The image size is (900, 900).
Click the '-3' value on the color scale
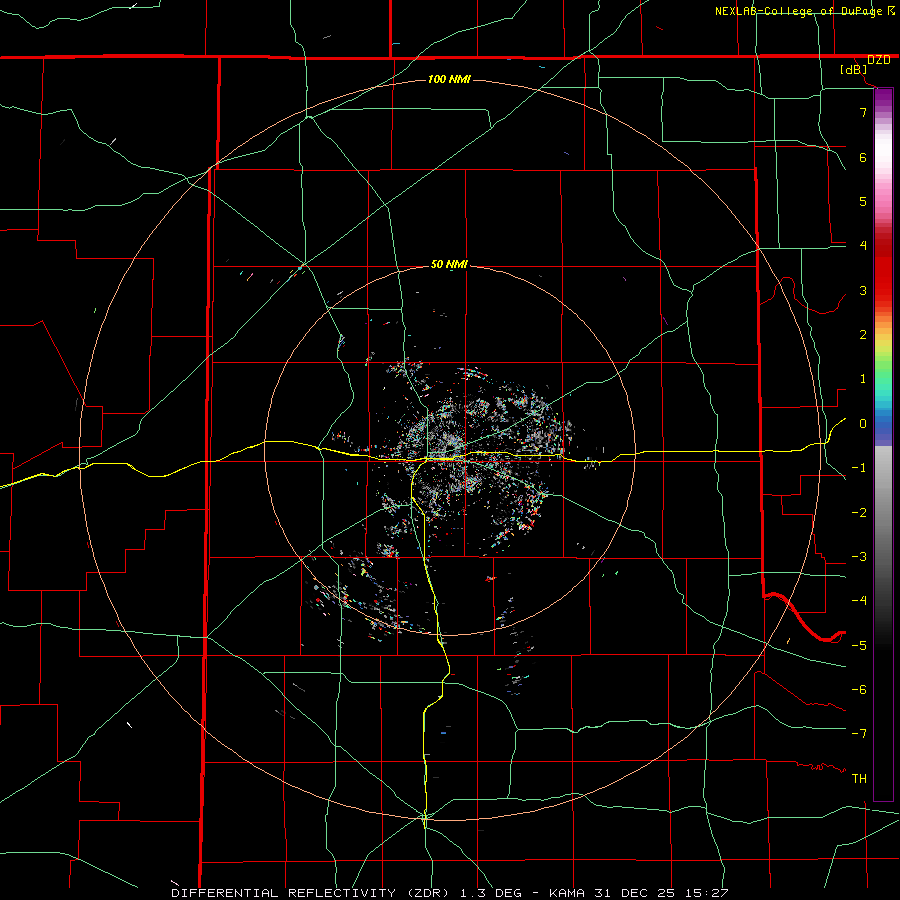(859, 557)
